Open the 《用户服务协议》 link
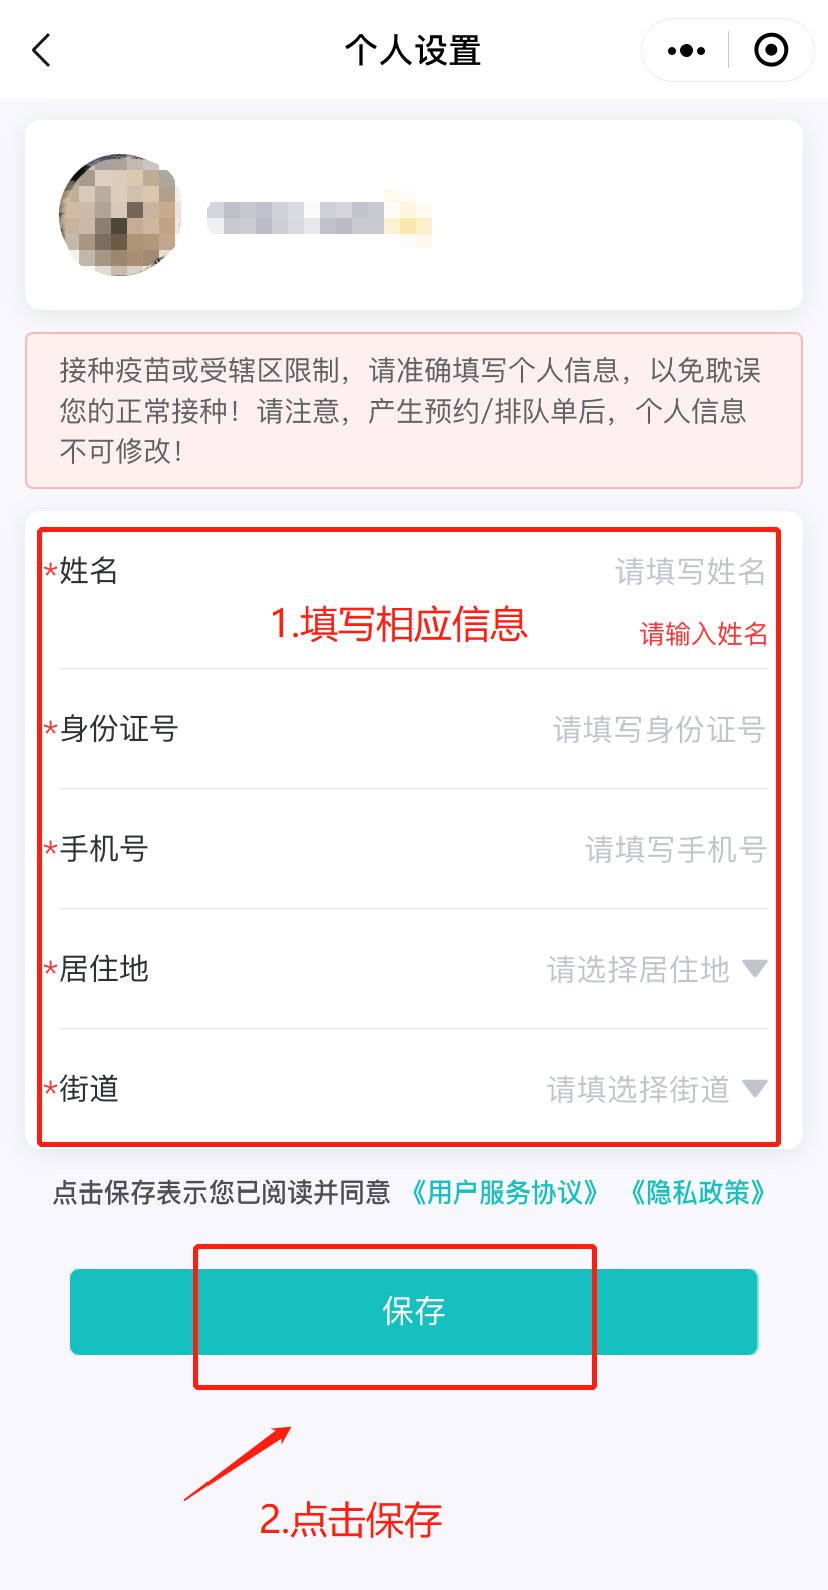Image resolution: width=828 pixels, height=1590 pixels. pos(506,1192)
